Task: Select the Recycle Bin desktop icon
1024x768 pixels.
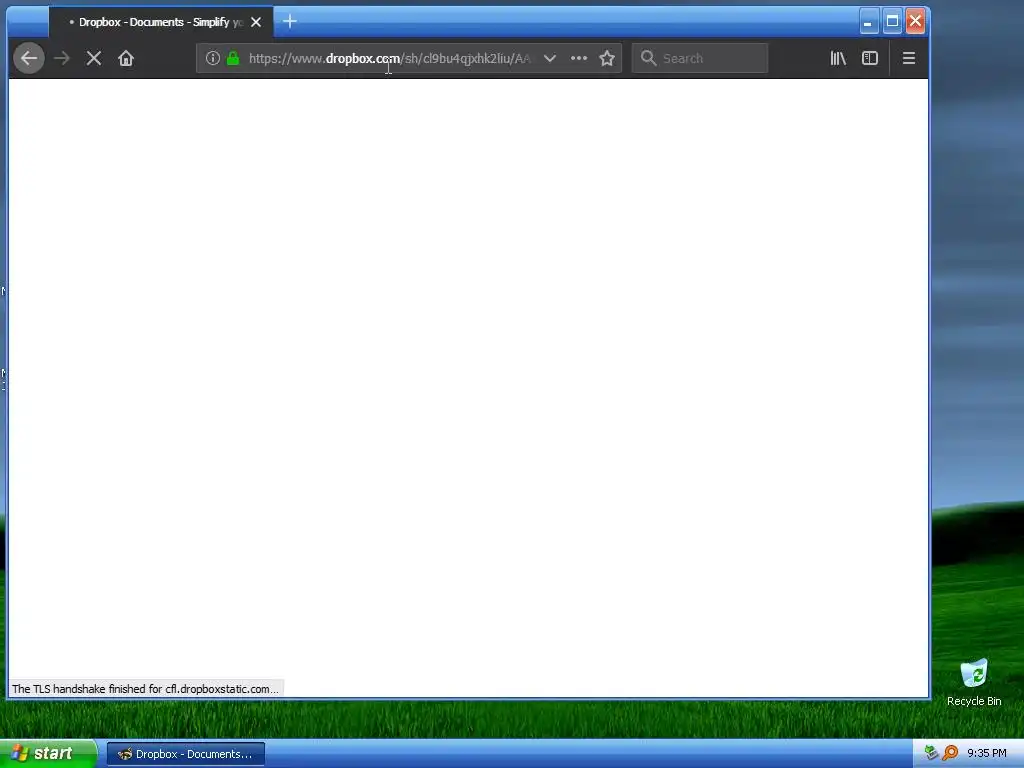Action: coord(974,683)
